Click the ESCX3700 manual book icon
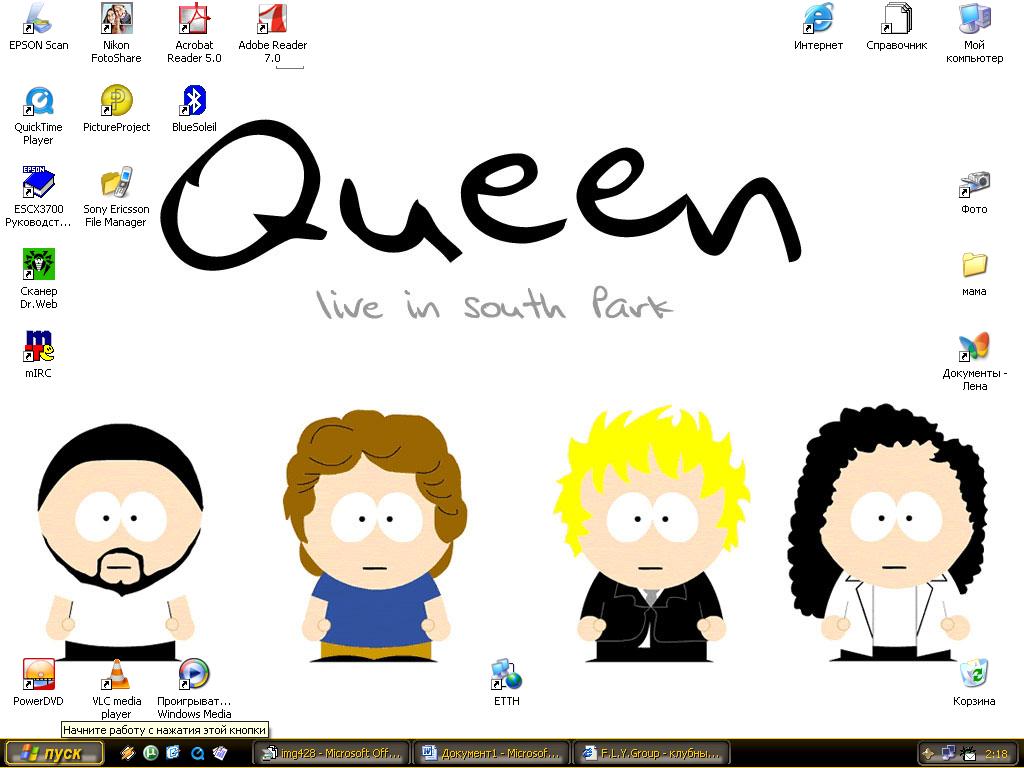The height and width of the screenshot is (768, 1024). [x=39, y=197]
